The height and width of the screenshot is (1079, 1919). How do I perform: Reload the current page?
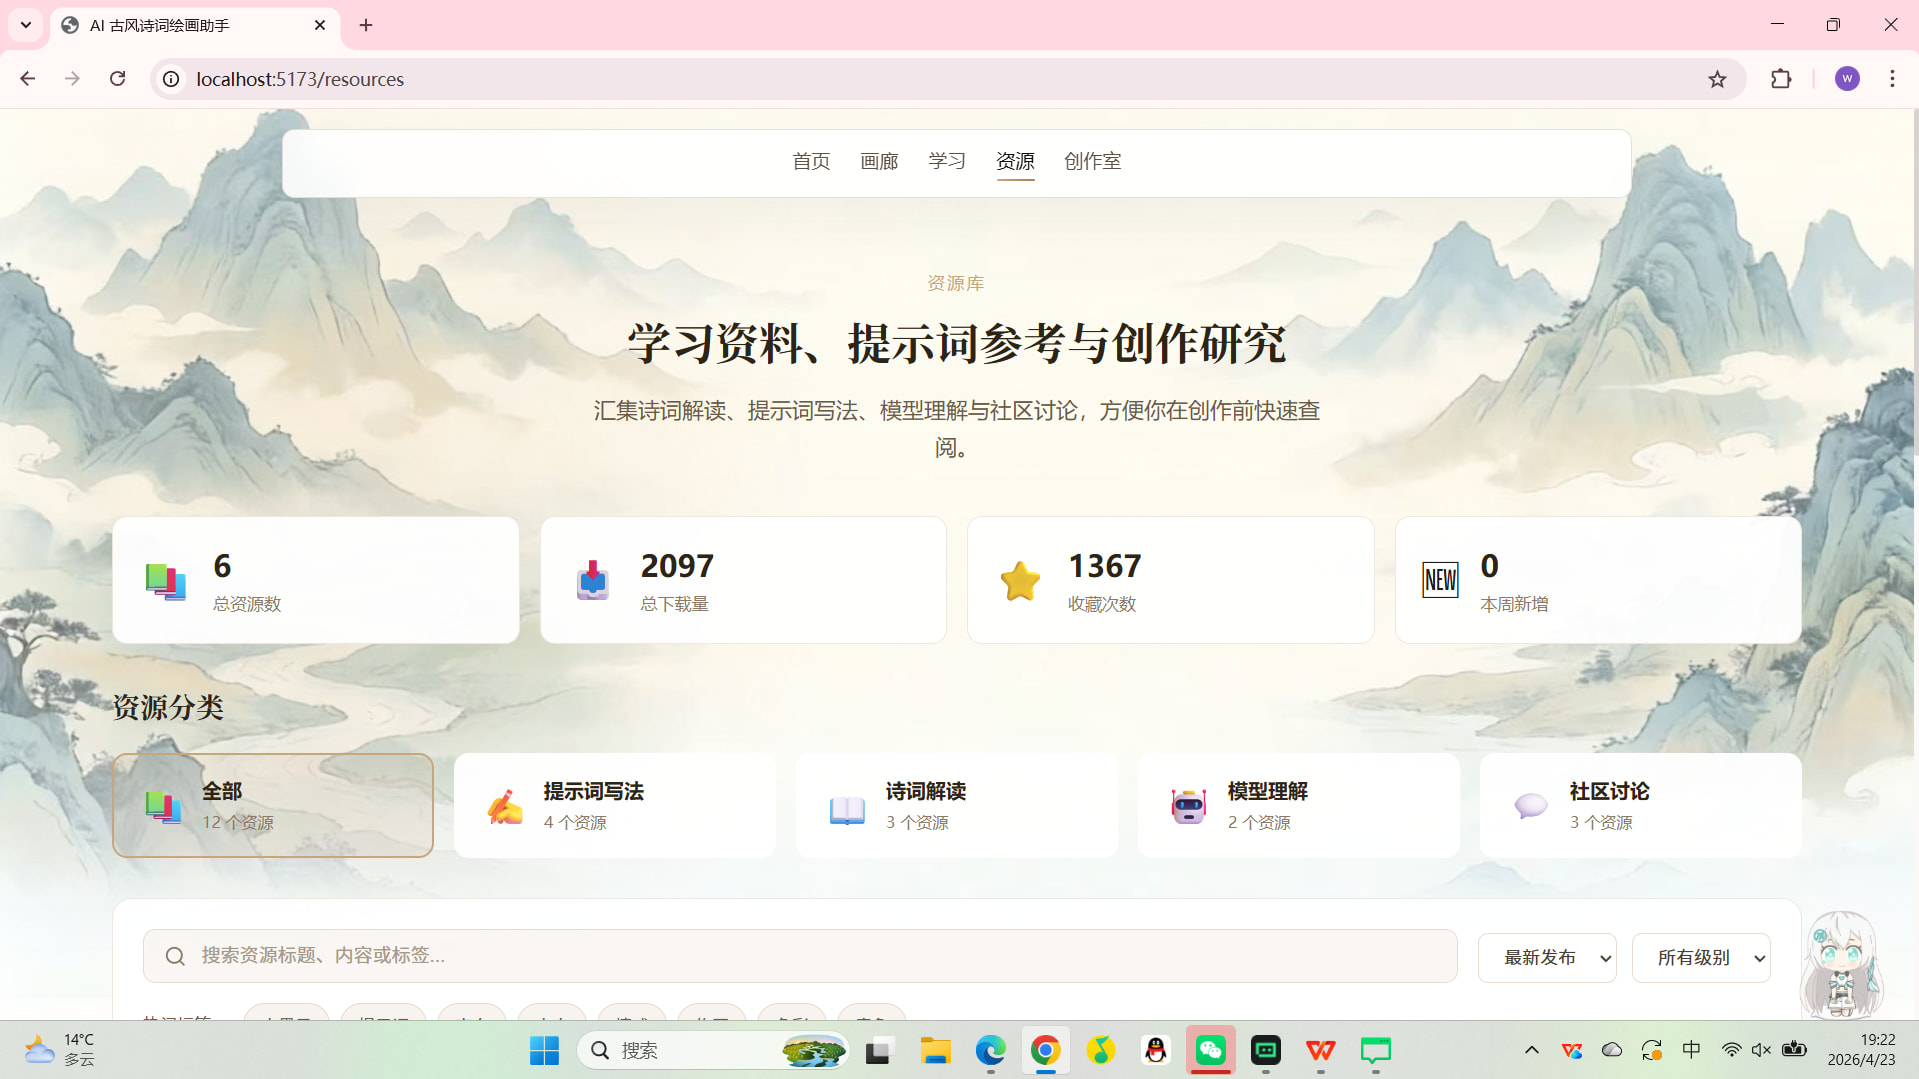[117, 79]
